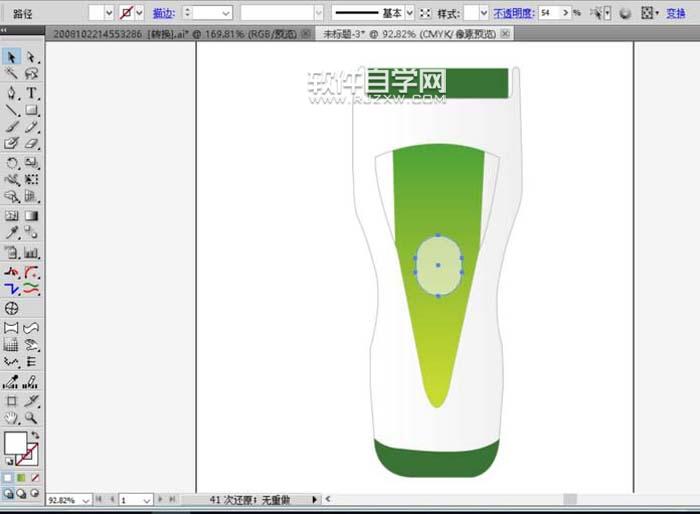Select the Magic Wand tool
This screenshot has height=514, width=700.
click(x=12, y=74)
